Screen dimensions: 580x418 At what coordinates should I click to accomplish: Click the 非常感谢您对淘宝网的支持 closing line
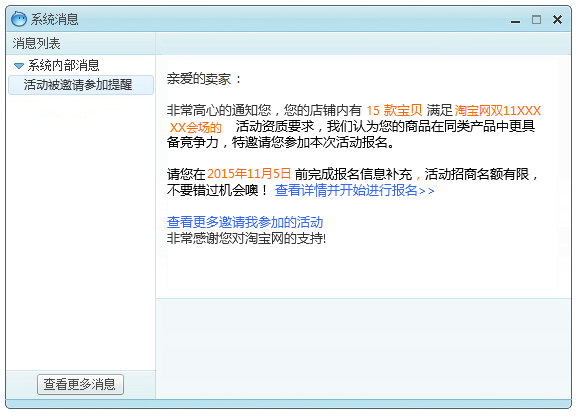click(246, 238)
